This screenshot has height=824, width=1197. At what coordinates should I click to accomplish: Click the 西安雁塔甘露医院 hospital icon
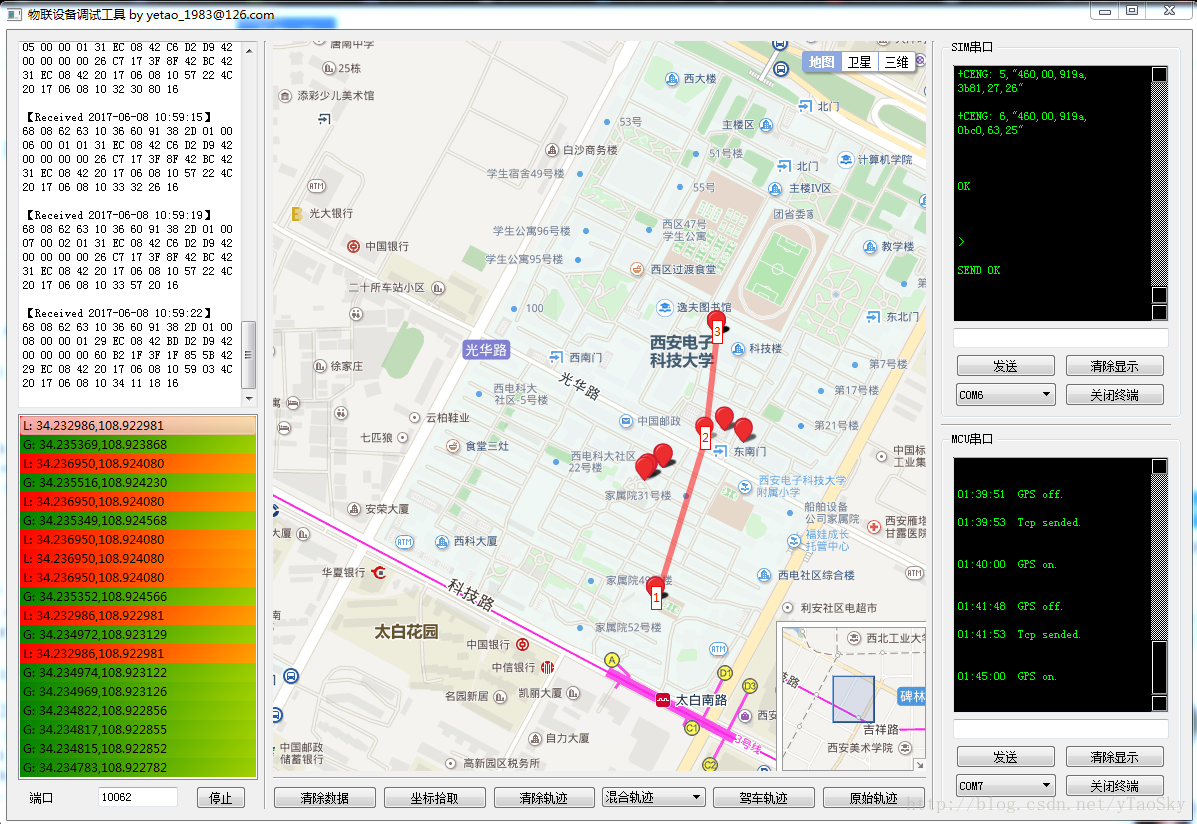click(874, 526)
